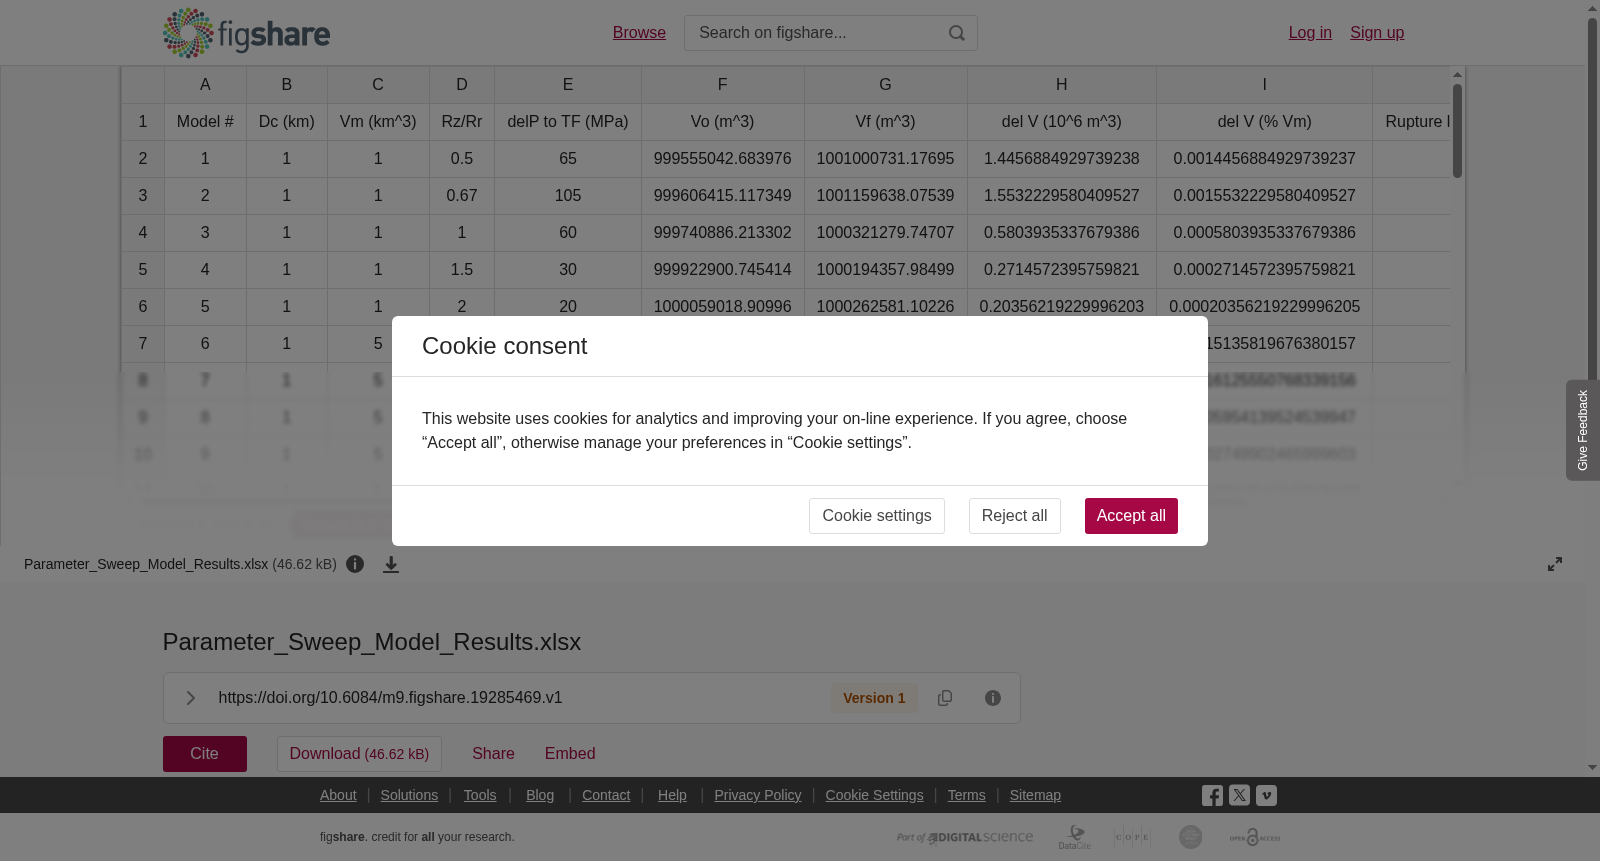
Task: Click the 'Vo (m^3)' header cell
Action: pyautogui.click(x=723, y=122)
